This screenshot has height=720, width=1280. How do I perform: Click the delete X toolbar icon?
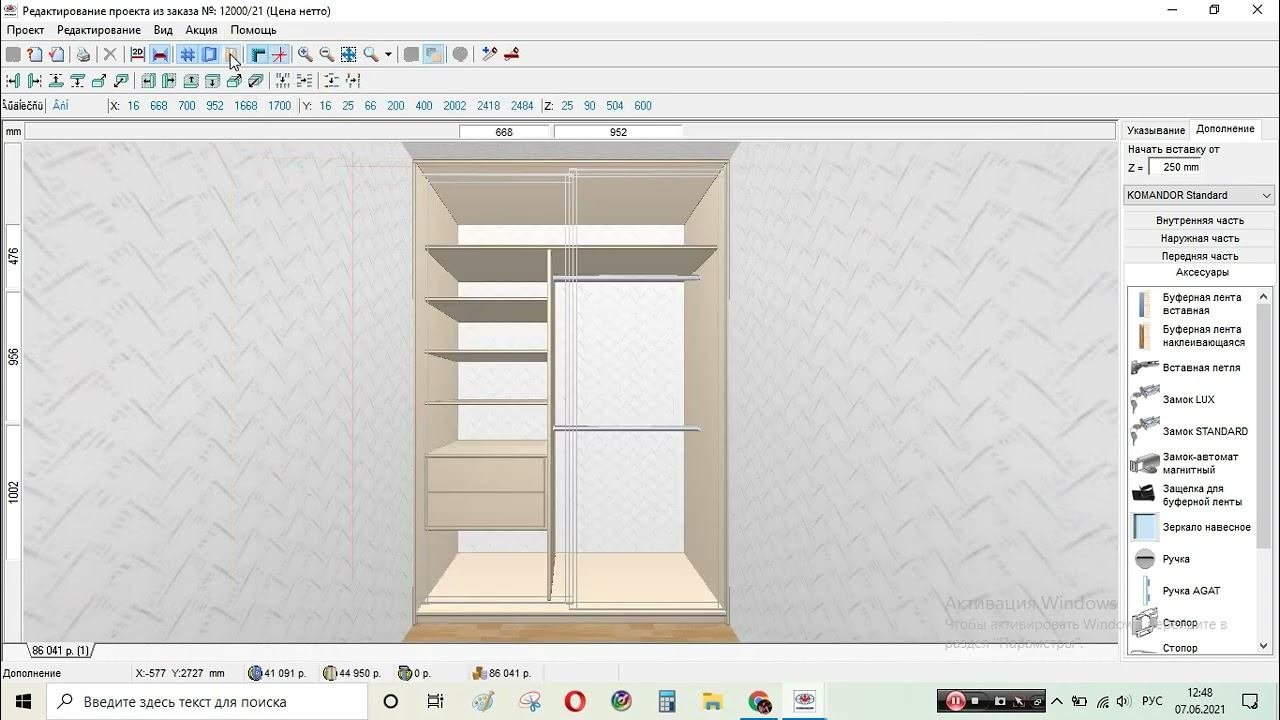(x=110, y=55)
